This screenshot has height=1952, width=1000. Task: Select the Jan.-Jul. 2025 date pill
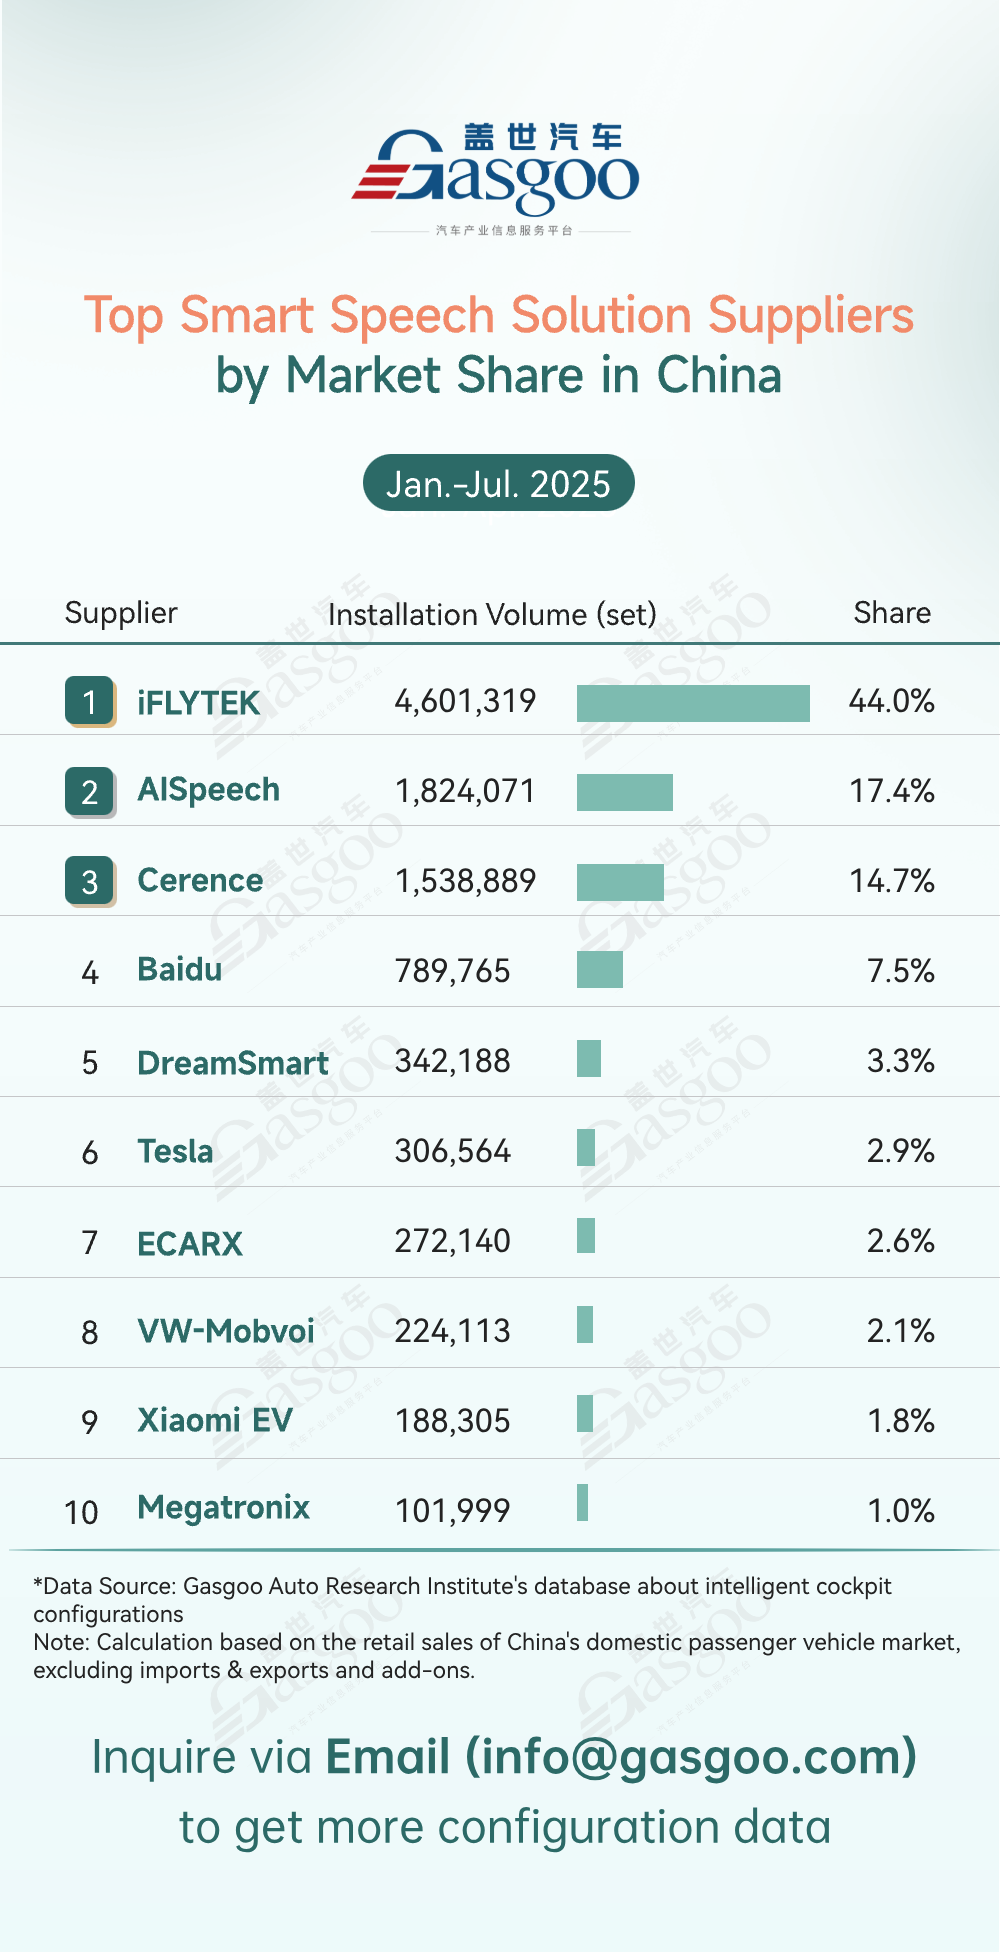pyautogui.click(x=498, y=483)
